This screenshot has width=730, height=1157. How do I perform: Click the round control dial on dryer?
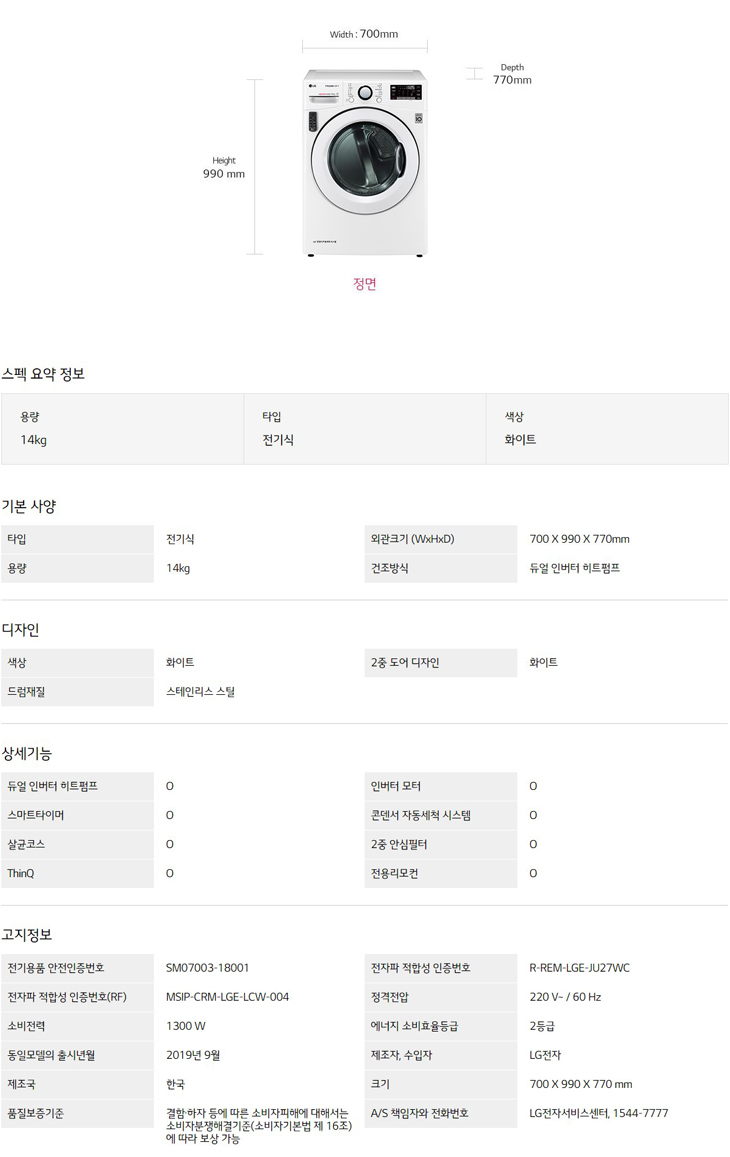(365, 93)
